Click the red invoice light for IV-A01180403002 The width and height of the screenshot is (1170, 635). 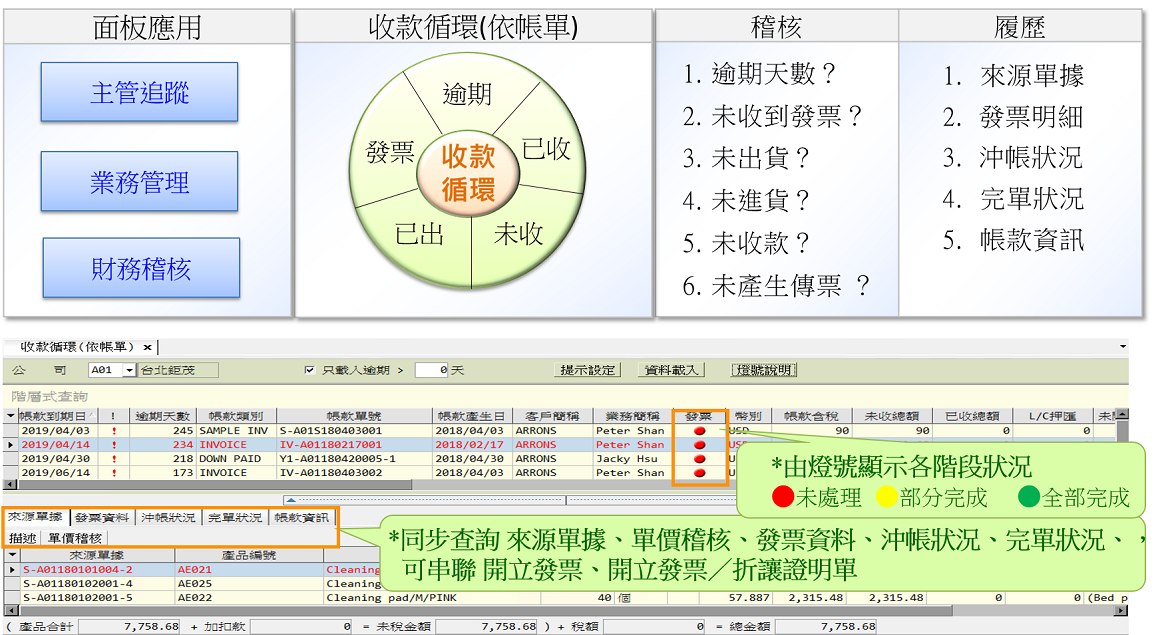pyautogui.click(x=699, y=473)
